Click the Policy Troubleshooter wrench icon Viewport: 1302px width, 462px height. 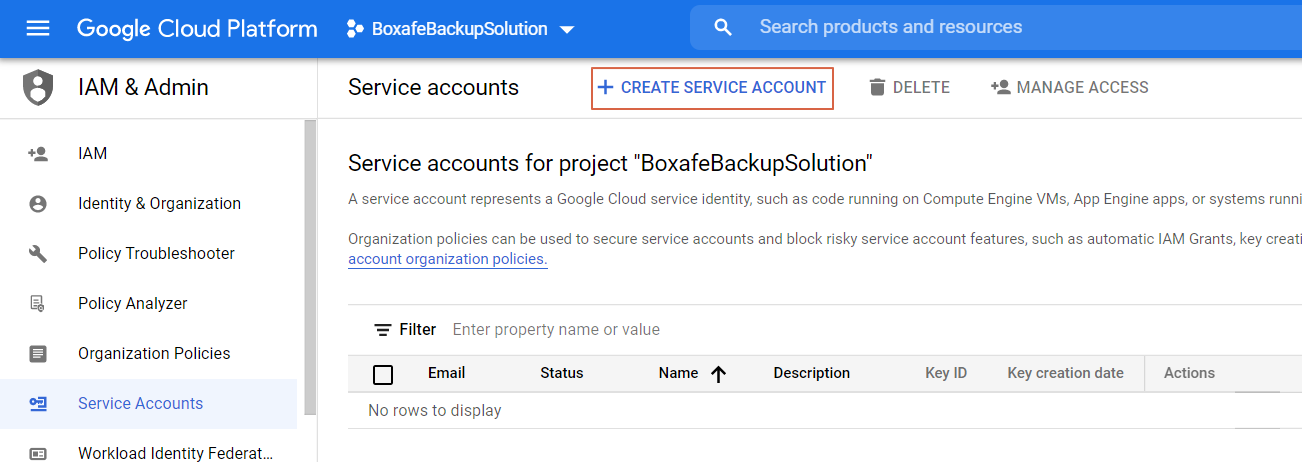tap(38, 254)
